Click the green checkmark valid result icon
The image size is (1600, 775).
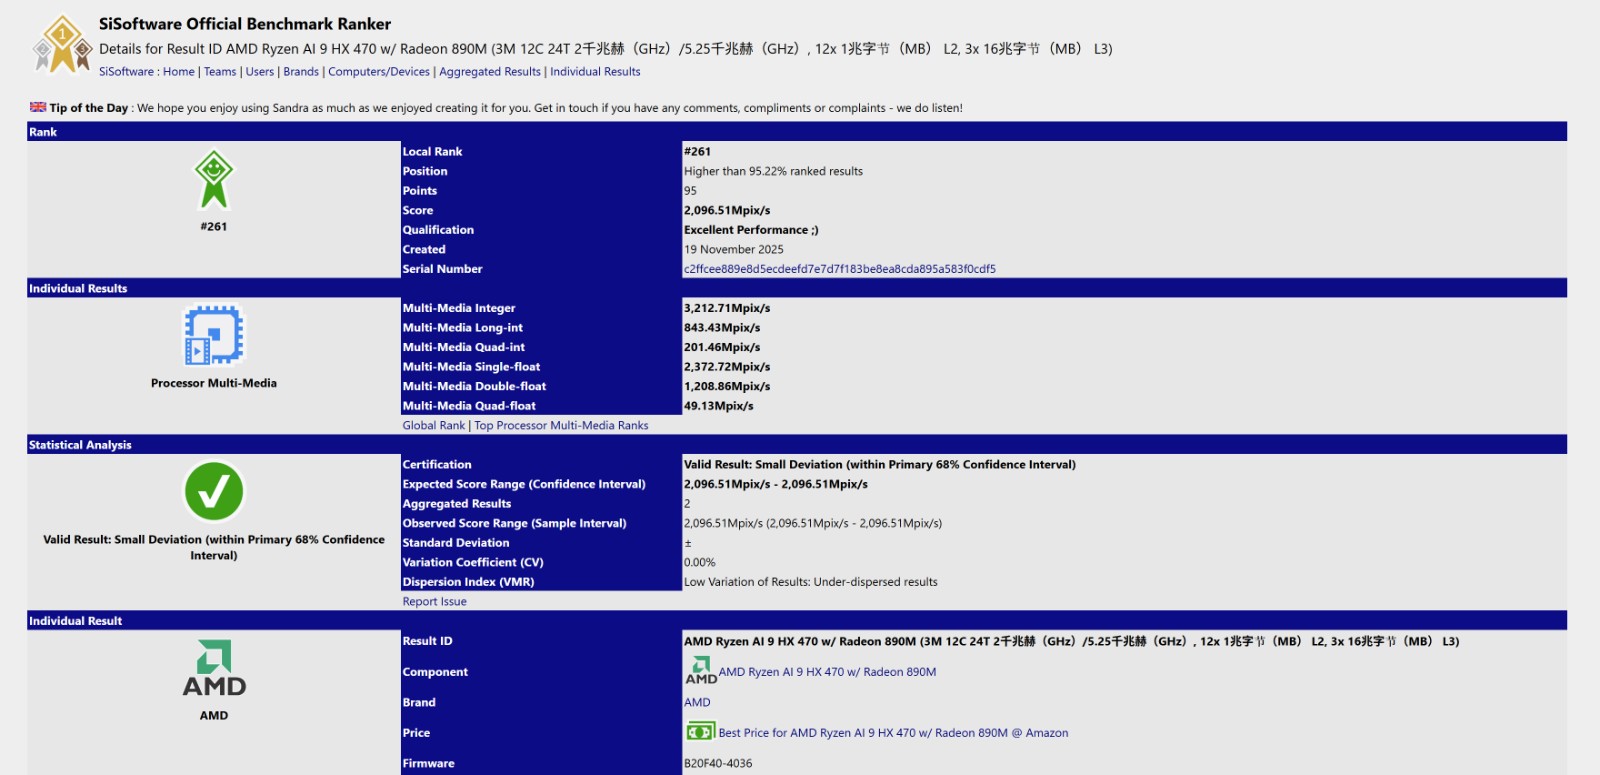pos(214,491)
